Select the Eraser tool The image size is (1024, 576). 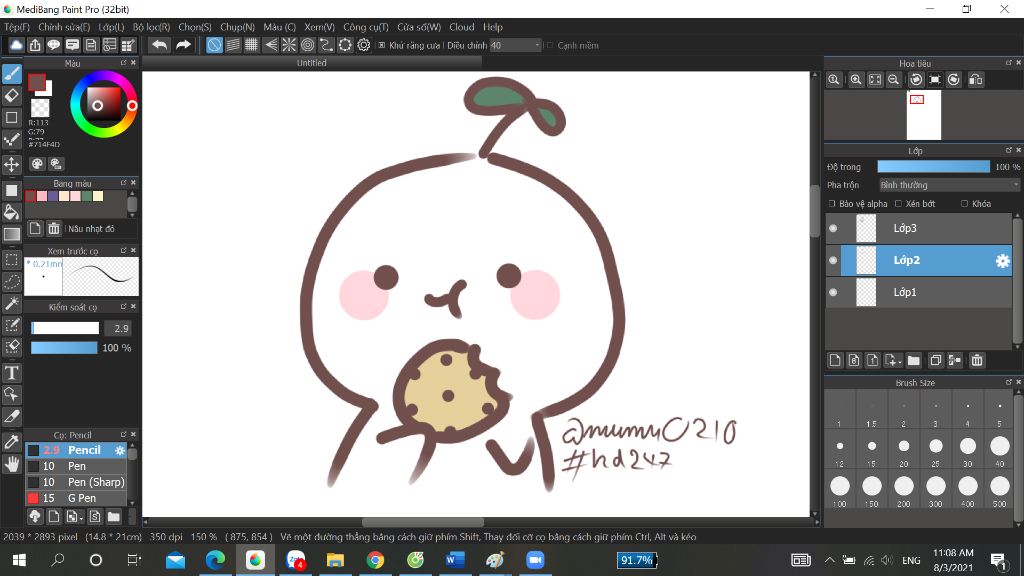point(12,95)
